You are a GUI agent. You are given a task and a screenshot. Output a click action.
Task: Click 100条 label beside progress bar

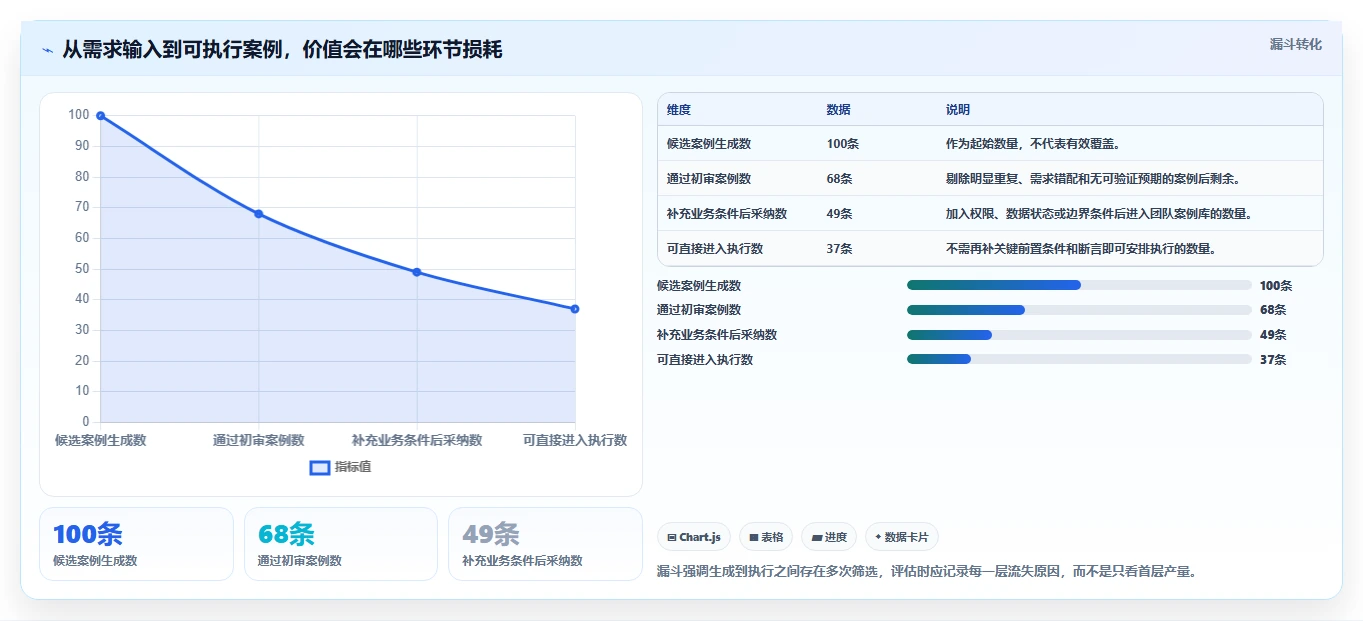point(1276,286)
